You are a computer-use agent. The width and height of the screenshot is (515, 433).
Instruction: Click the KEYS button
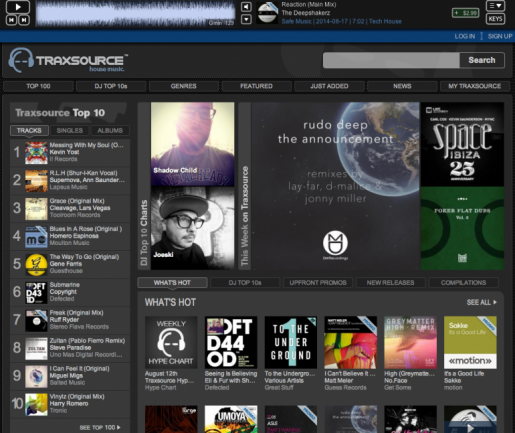tap(495, 19)
